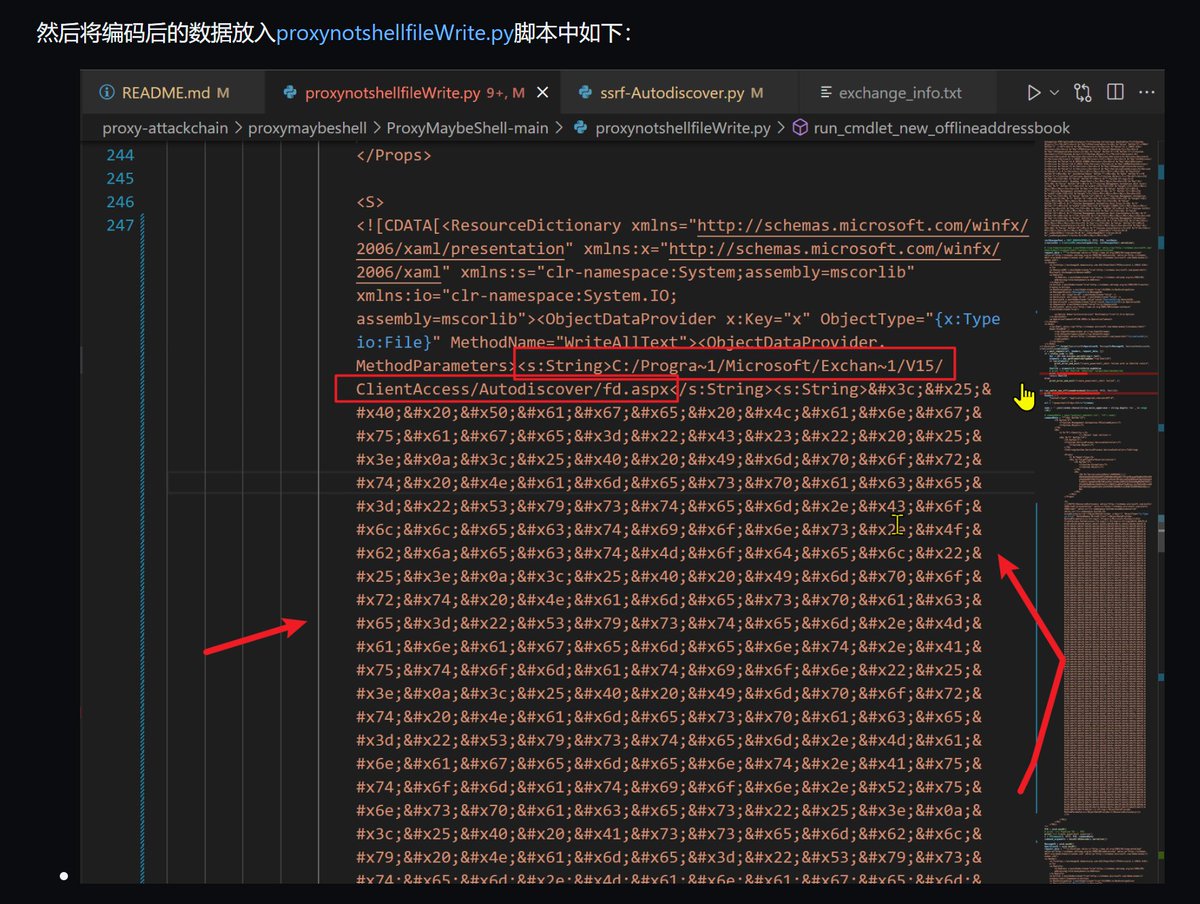Click the xmlns:io="clr-namespace:System.IO; text

[x=517, y=295]
